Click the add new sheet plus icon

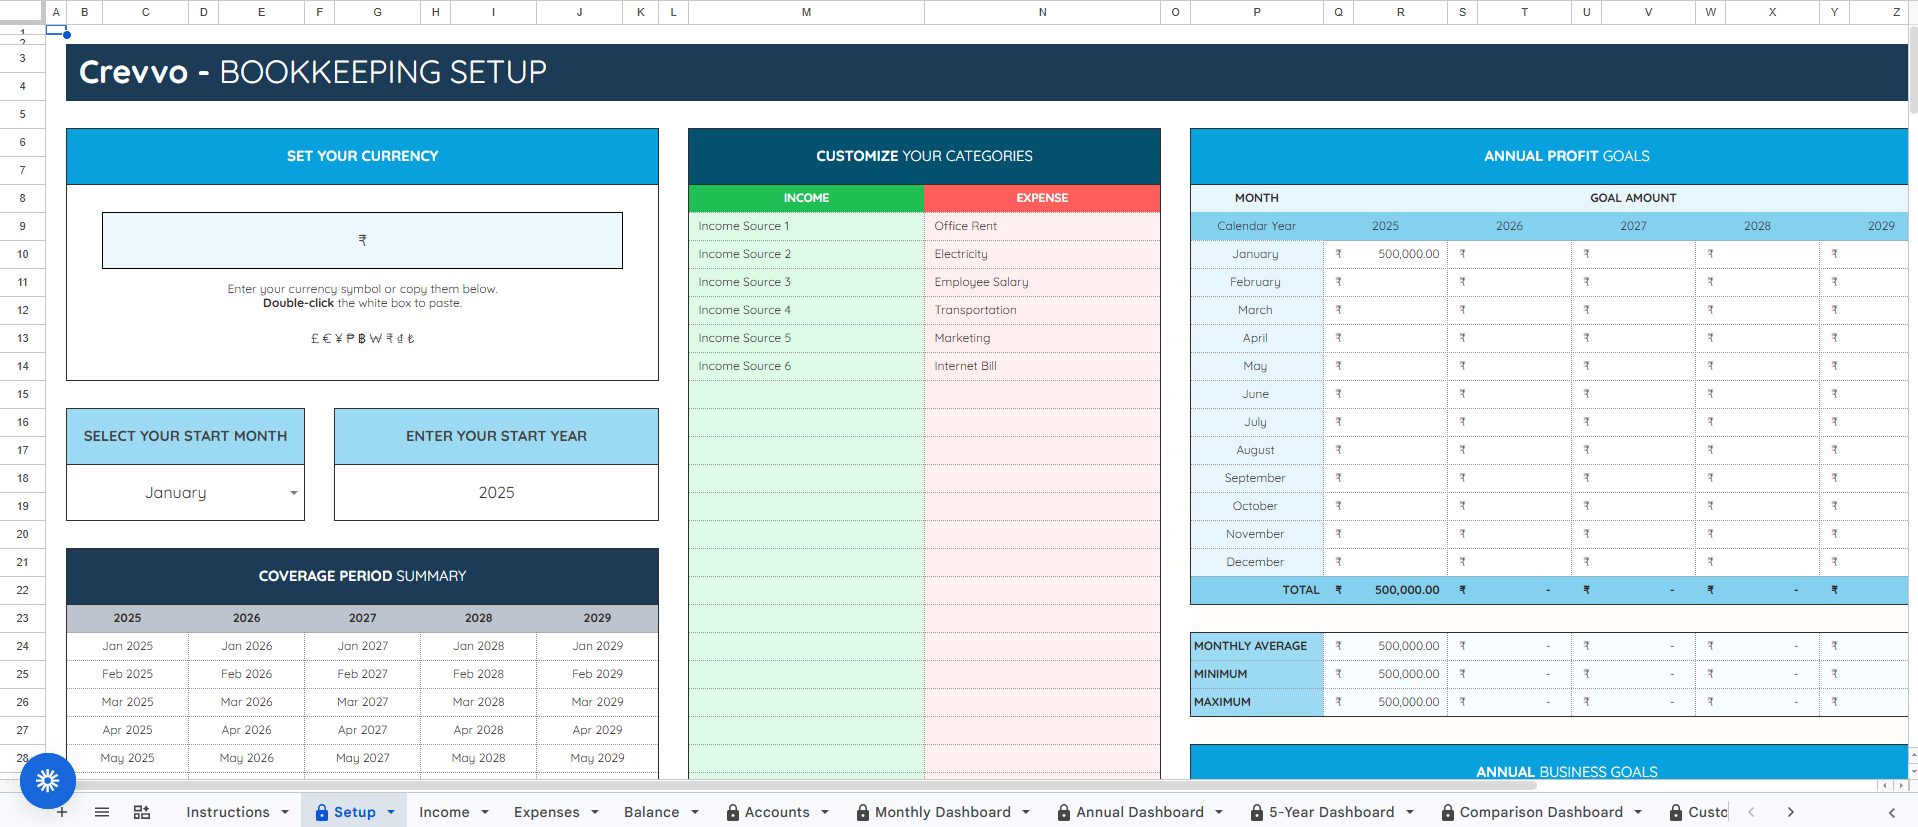coord(62,812)
